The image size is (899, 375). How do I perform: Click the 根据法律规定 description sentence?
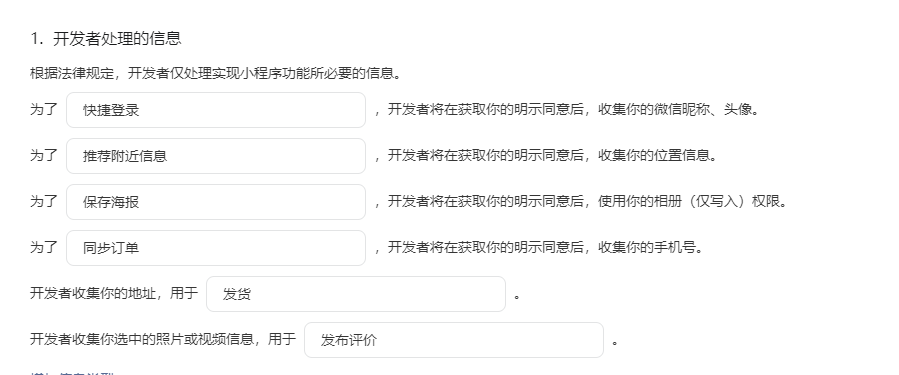[215, 73]
